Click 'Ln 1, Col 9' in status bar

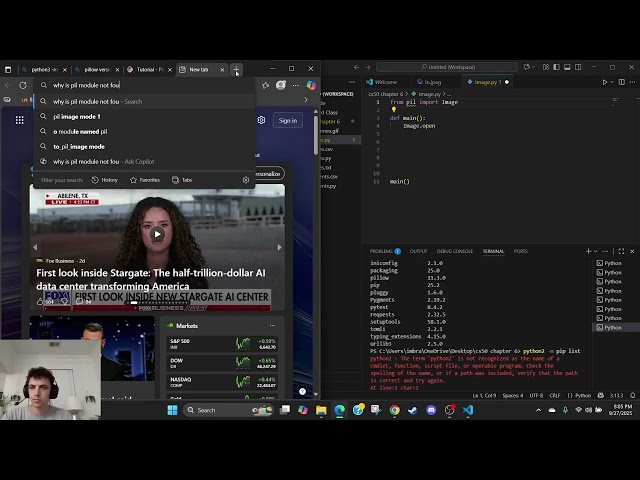[x=484, y=396]
